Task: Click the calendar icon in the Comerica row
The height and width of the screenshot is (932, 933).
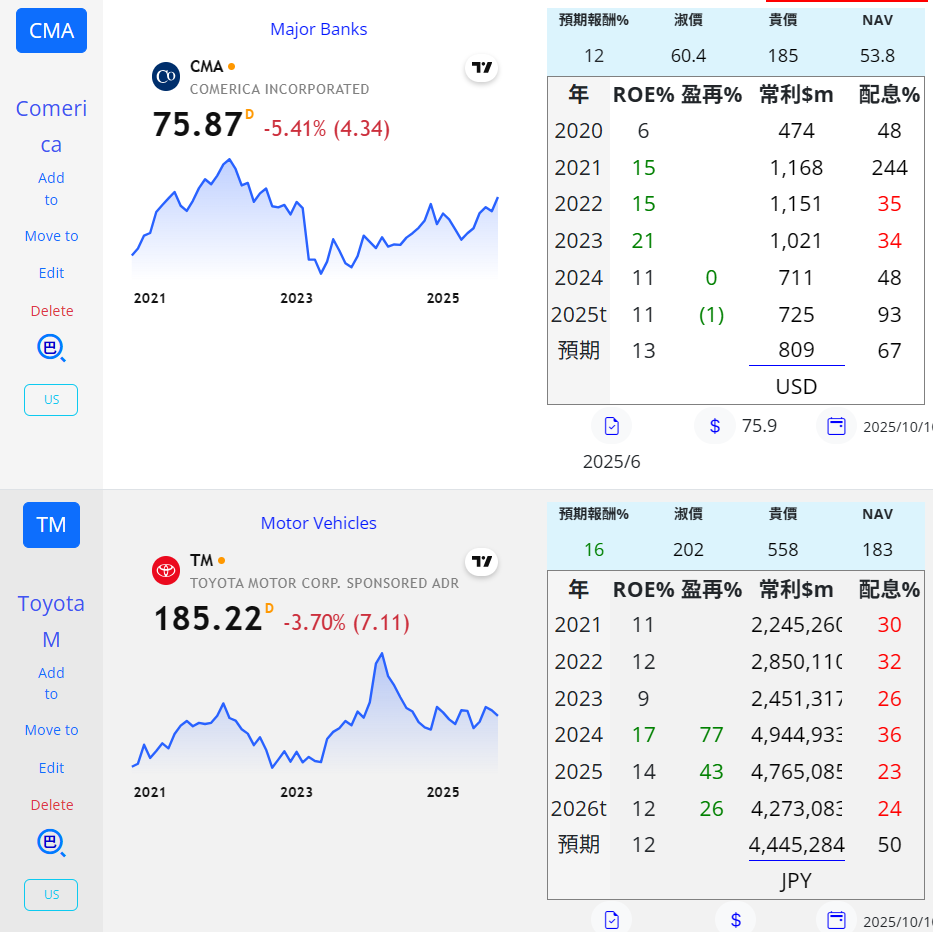Action: (836, 426)
